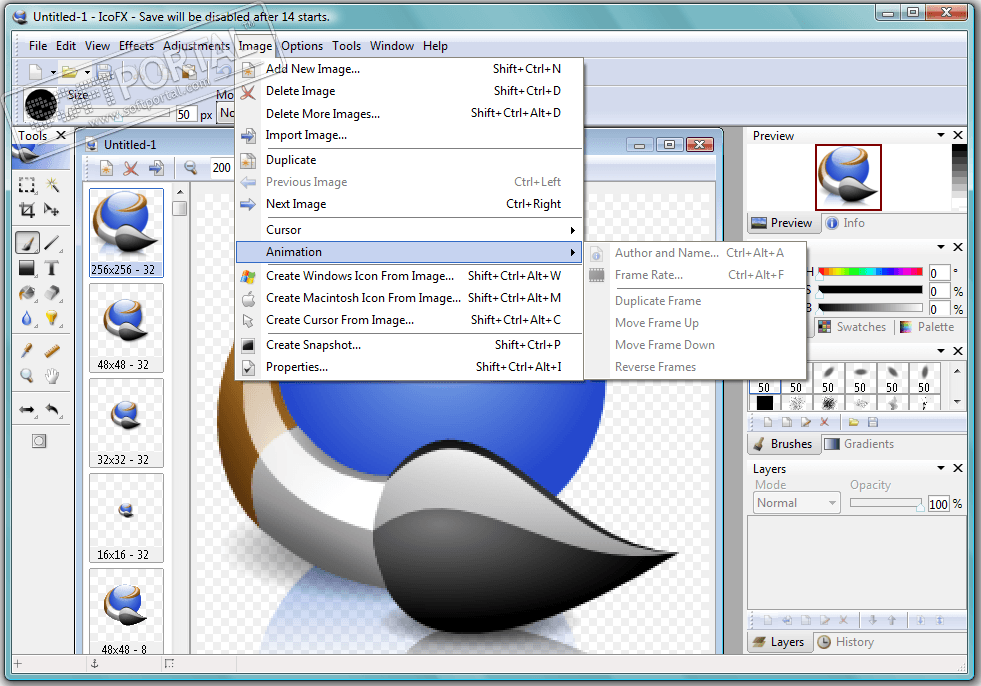Open Preview panel options arrow
The image size is (981, 686).
click(940, 135)
